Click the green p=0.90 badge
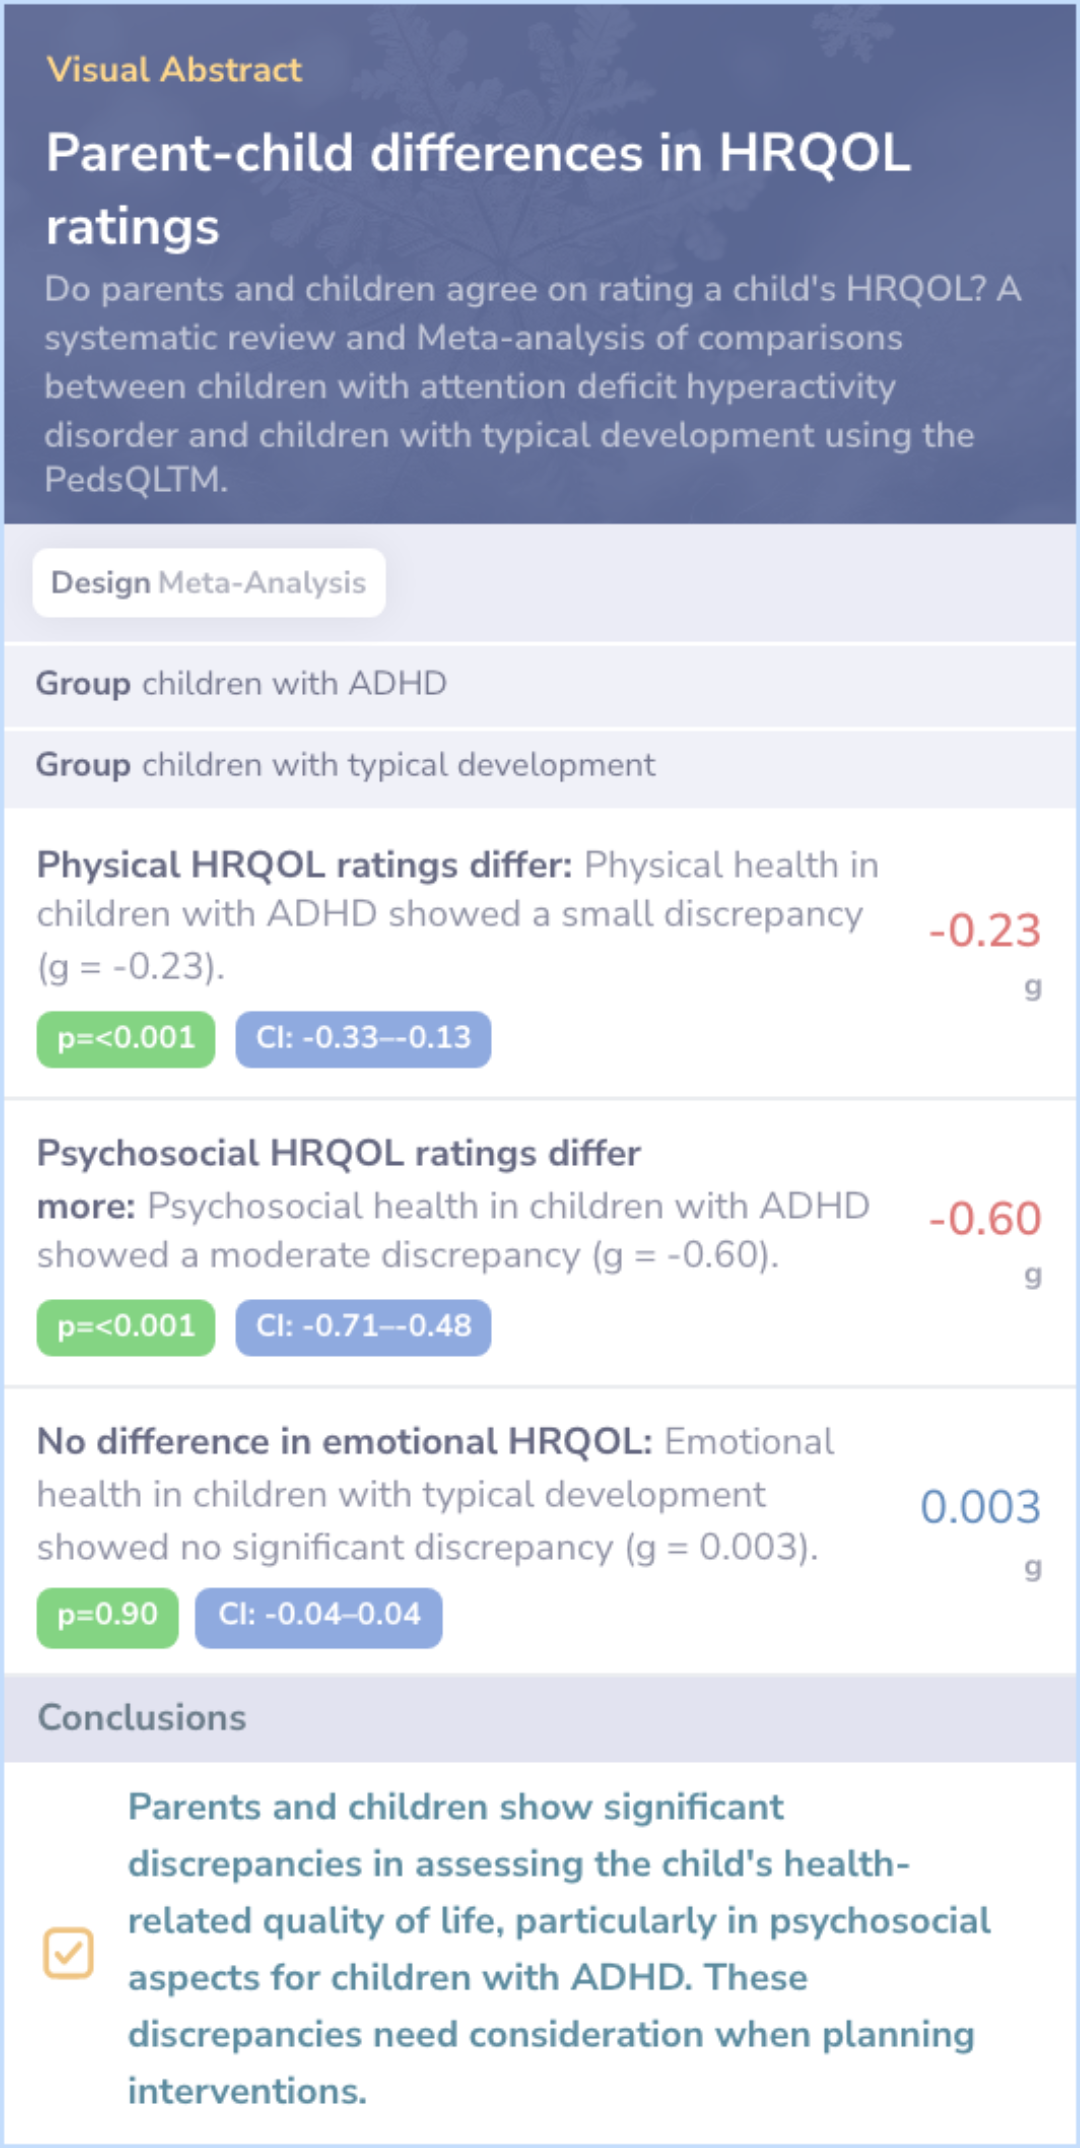 [108, 1615]
